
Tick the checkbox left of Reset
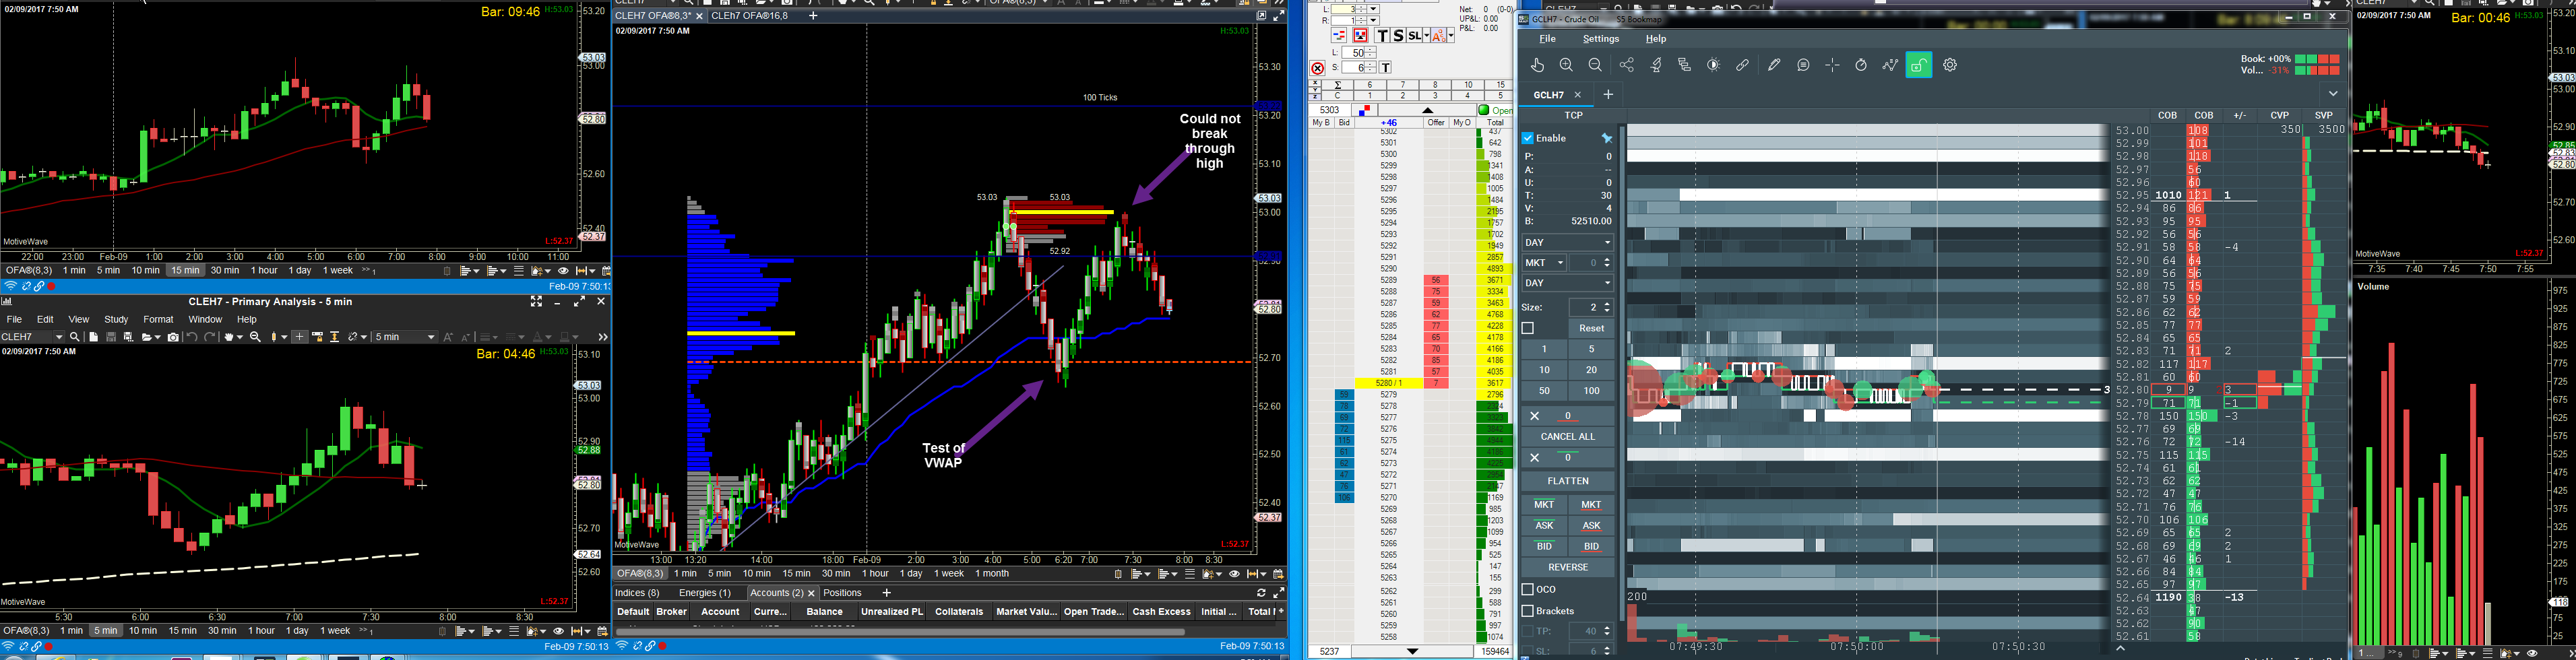tap(1528, 328)
